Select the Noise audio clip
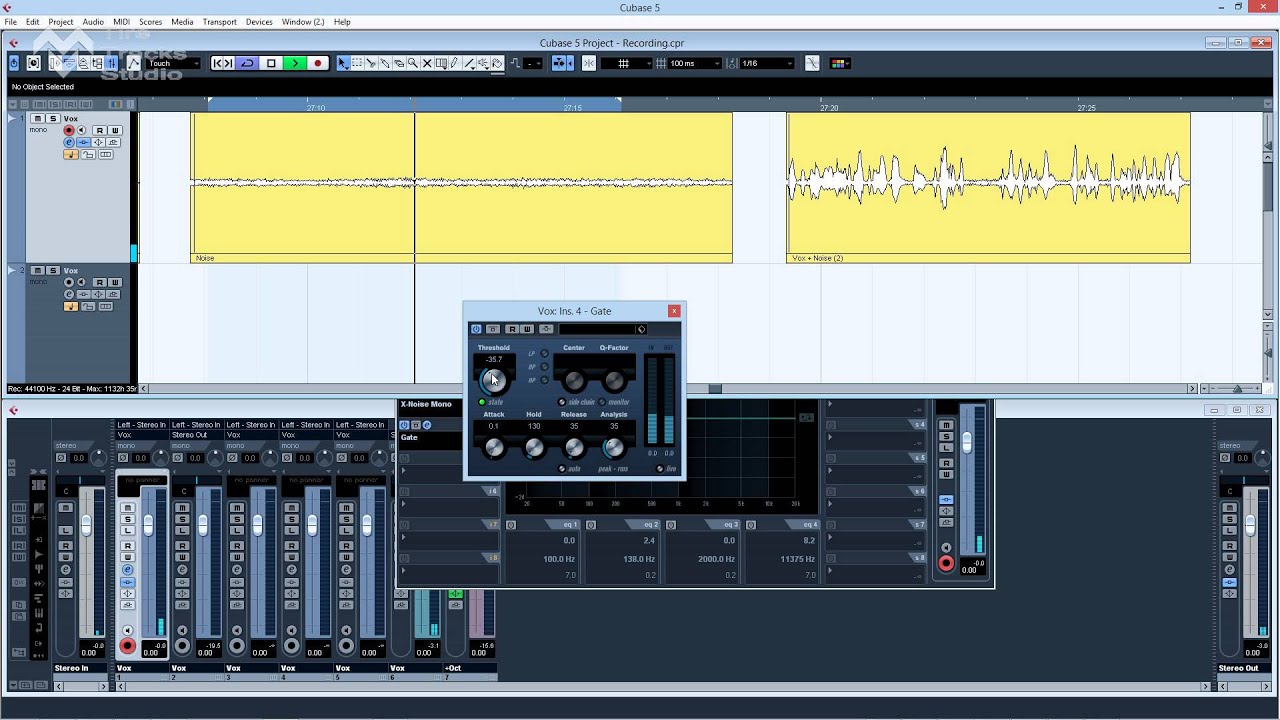1280x720 pixels. 461,187
